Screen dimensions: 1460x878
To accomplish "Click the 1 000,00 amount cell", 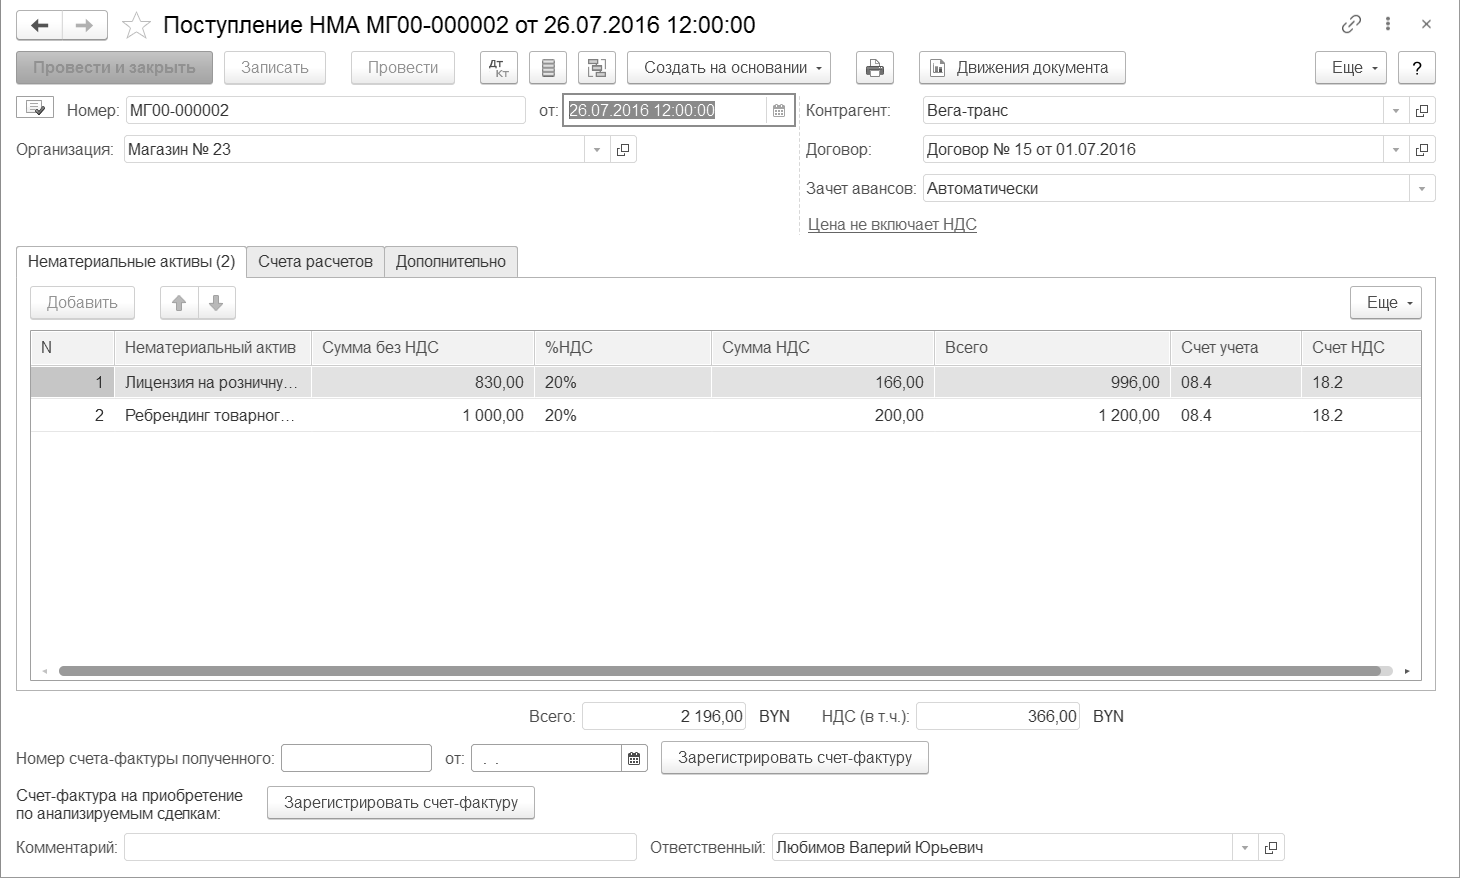I will [423, 416].
